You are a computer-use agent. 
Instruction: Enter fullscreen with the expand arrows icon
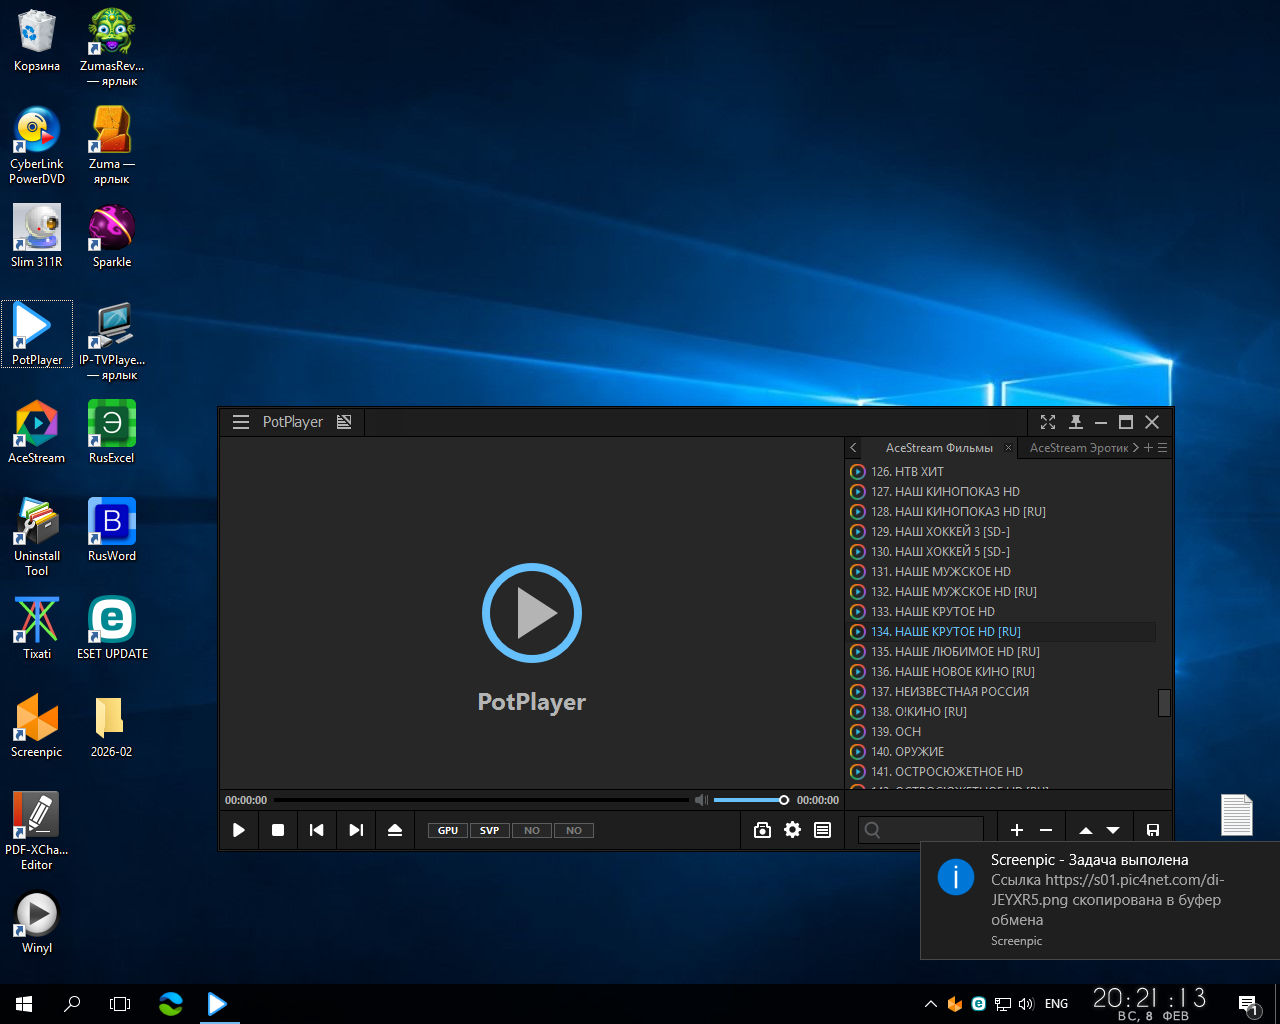click(1047, 422)
